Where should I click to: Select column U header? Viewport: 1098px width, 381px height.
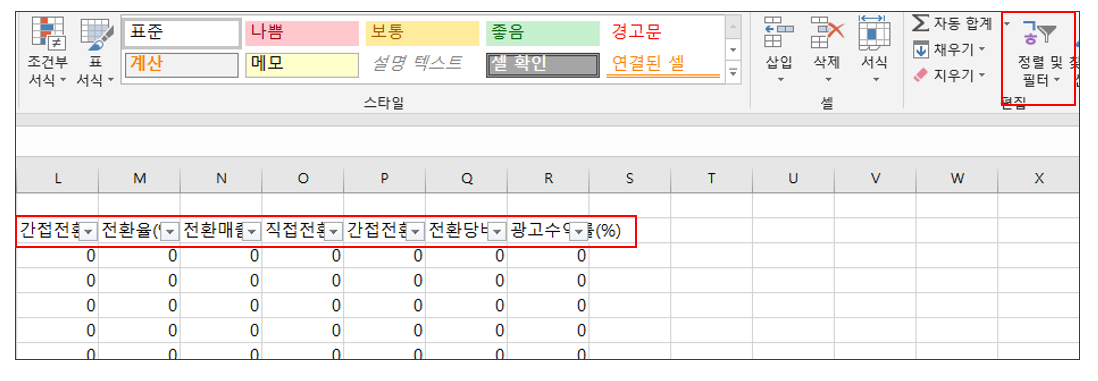[793, 179]
